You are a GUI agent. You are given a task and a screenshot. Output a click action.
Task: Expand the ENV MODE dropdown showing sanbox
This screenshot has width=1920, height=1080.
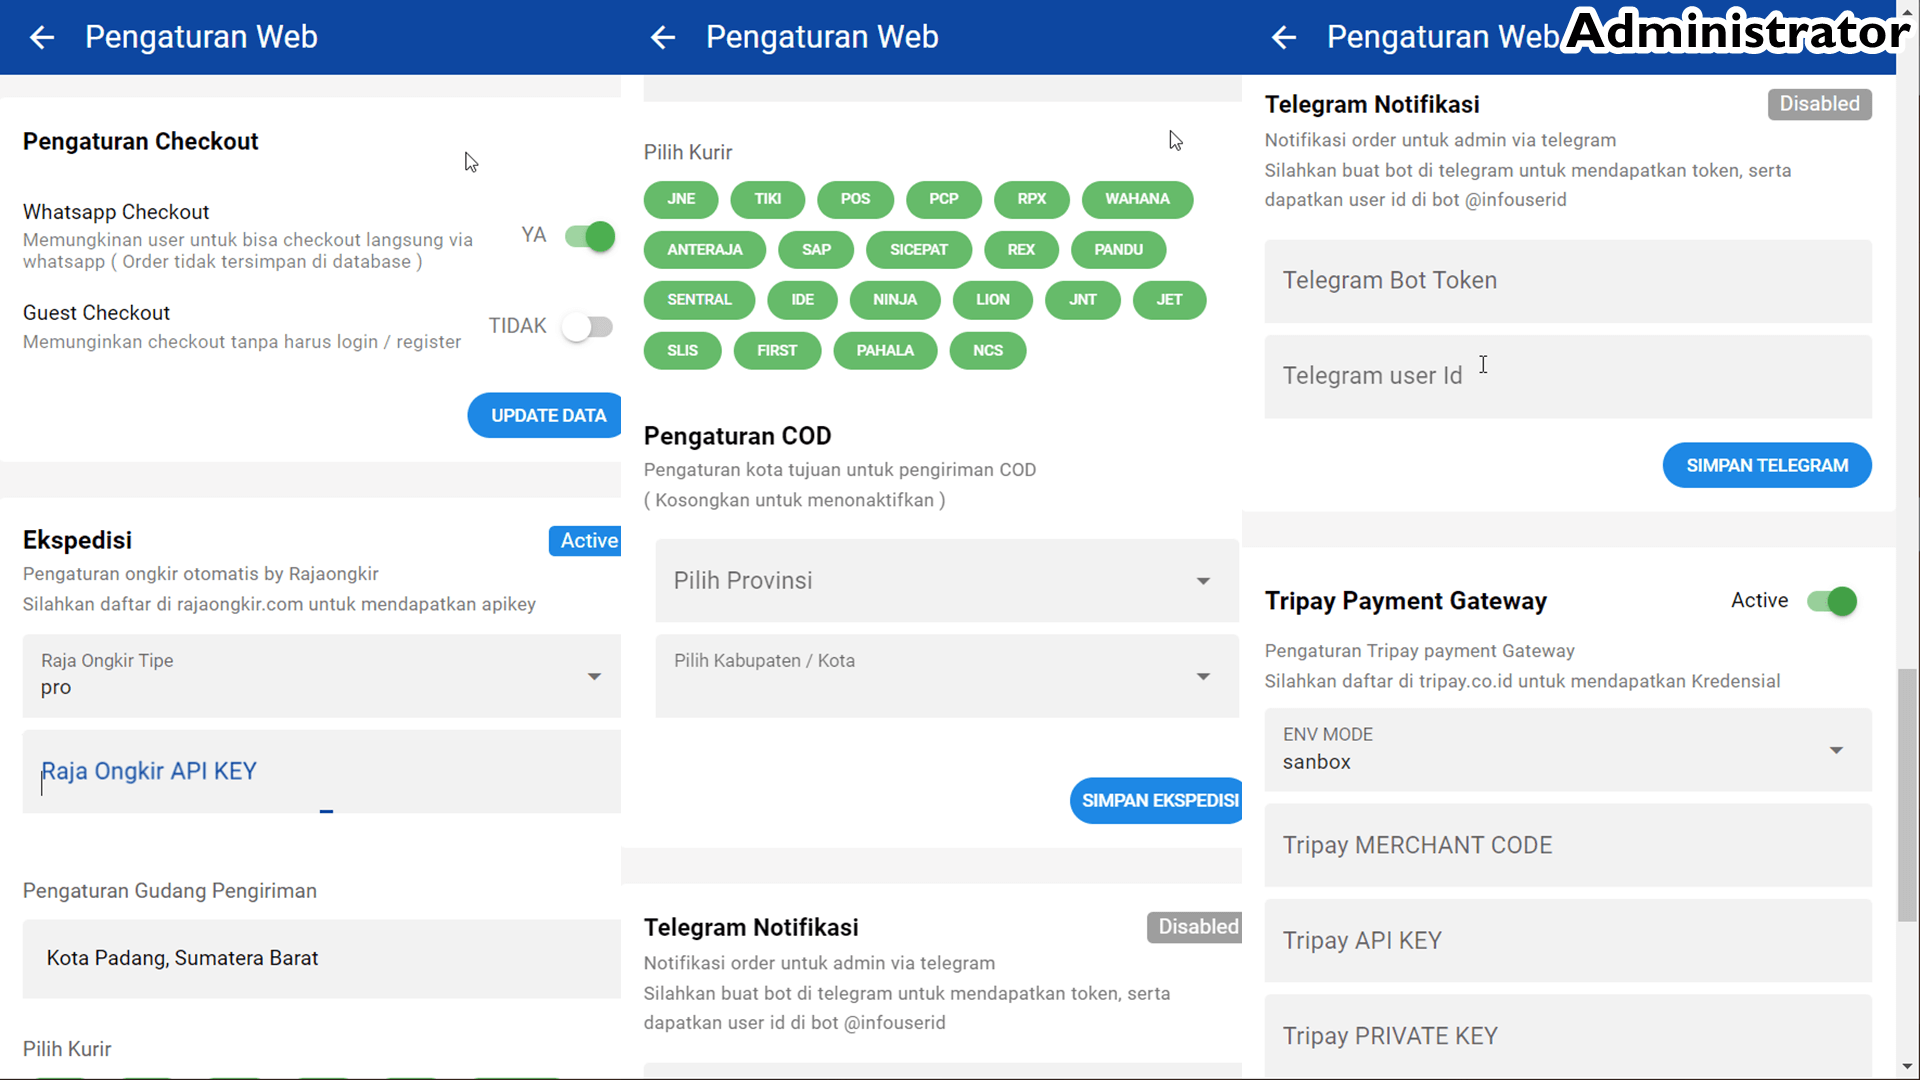(x=1837, y=749)
